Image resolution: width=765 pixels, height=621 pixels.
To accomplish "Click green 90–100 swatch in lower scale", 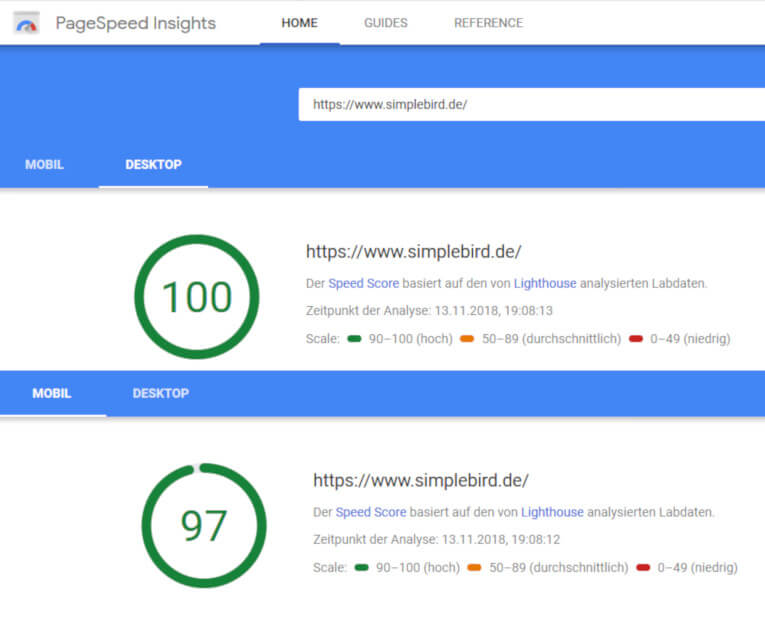I will pos(362,567).
